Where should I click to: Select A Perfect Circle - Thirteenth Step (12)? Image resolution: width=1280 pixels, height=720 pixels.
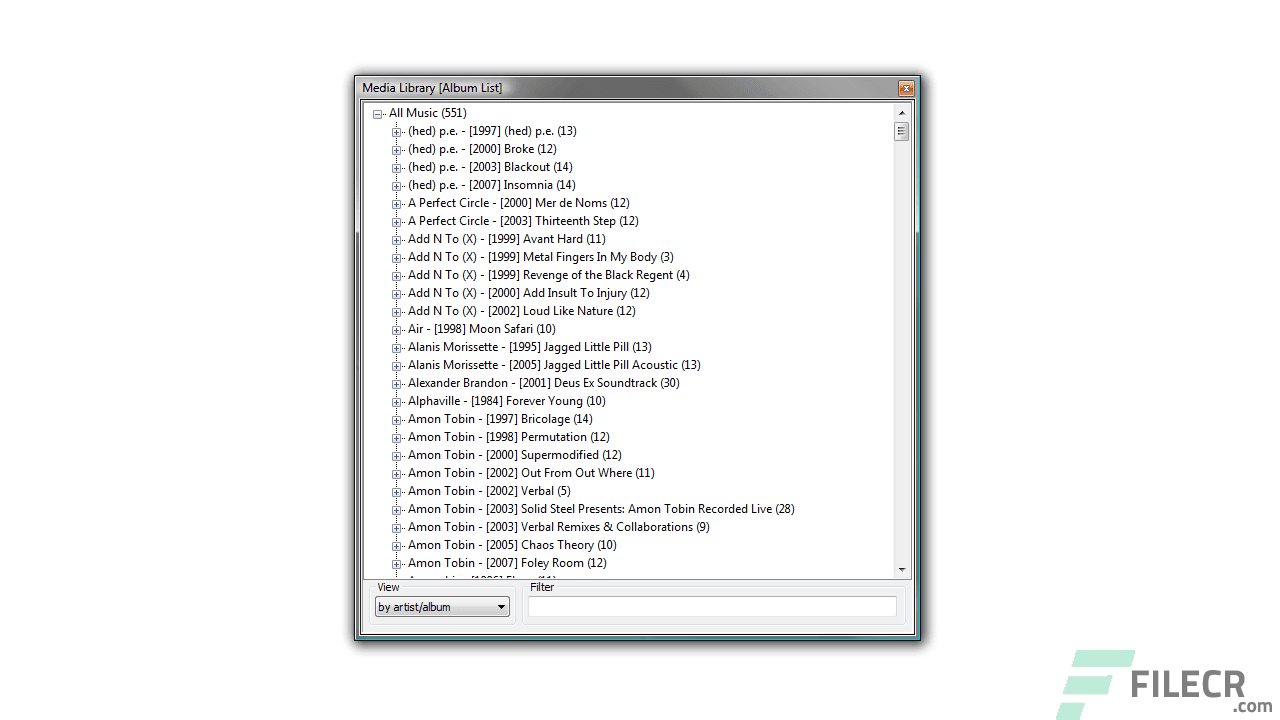pos(523,221)
